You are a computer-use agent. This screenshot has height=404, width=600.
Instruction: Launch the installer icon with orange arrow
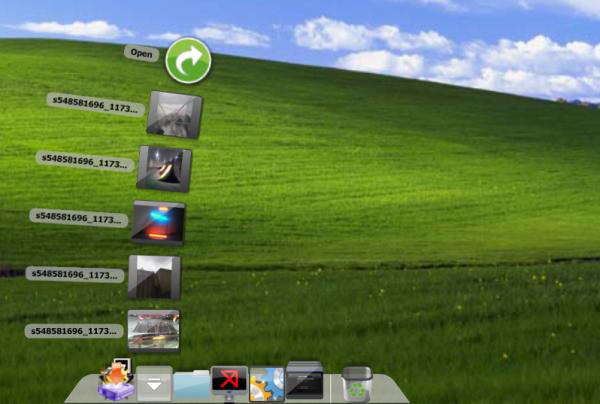pyautogui.click(x=115, y=382)
